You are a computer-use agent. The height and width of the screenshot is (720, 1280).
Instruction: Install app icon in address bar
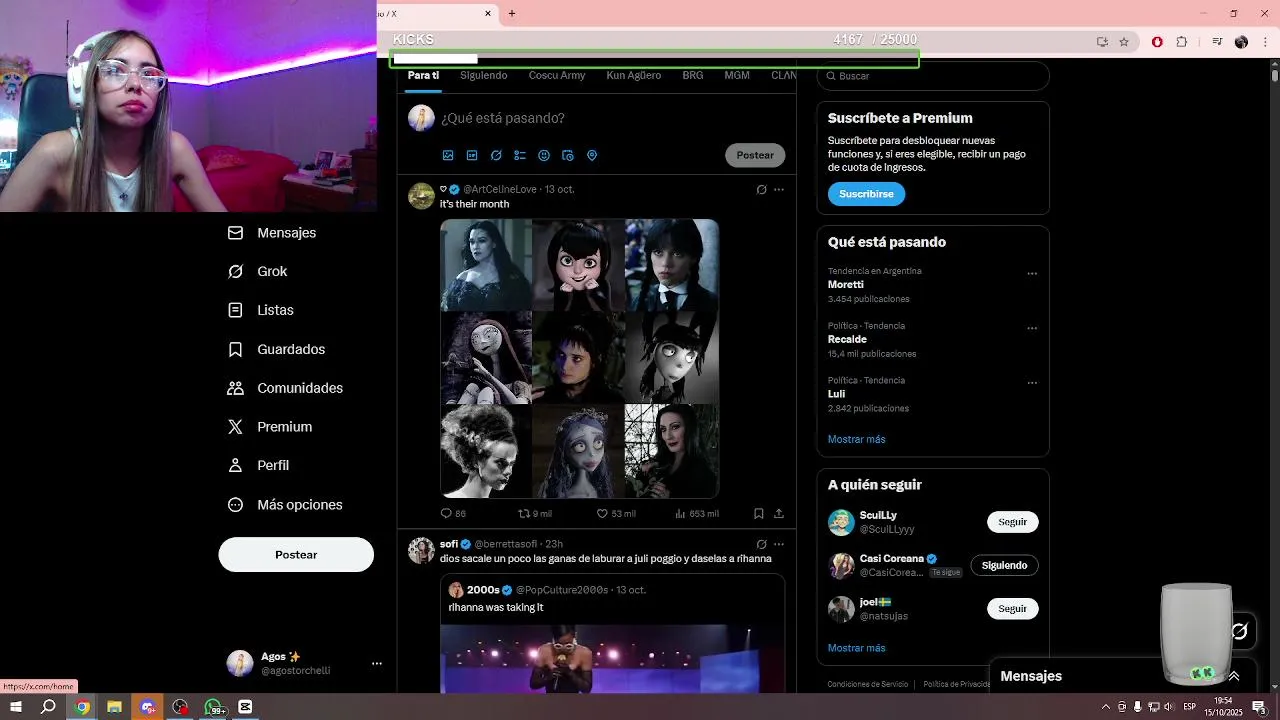point(1102,42)
